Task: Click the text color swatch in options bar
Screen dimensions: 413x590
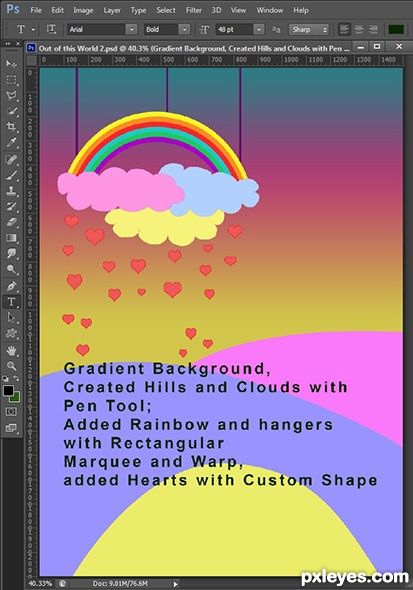Action: pyautogui.click(x=396, y=29)
